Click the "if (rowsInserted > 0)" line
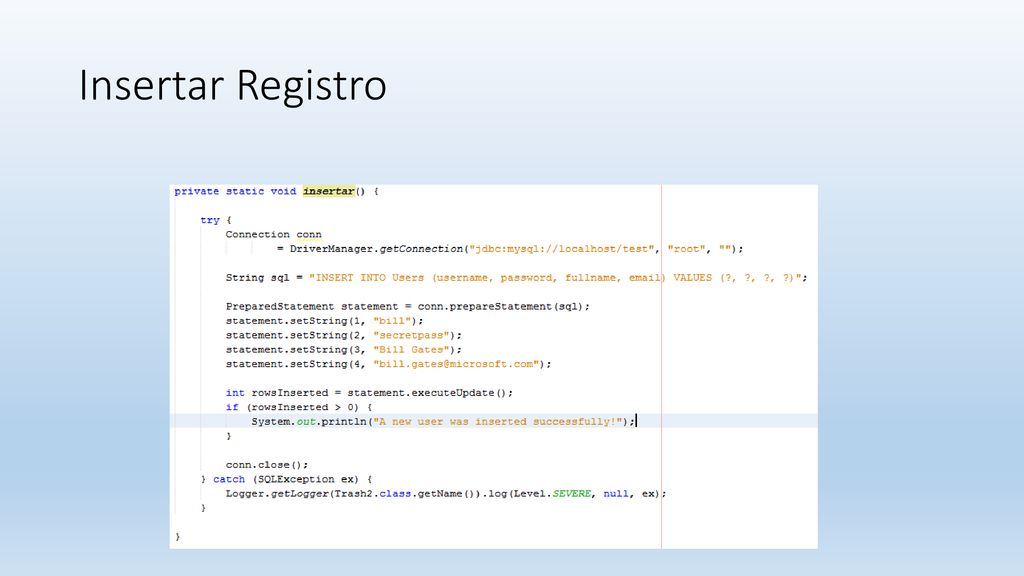1024x576 pixels. pos(298,407)
